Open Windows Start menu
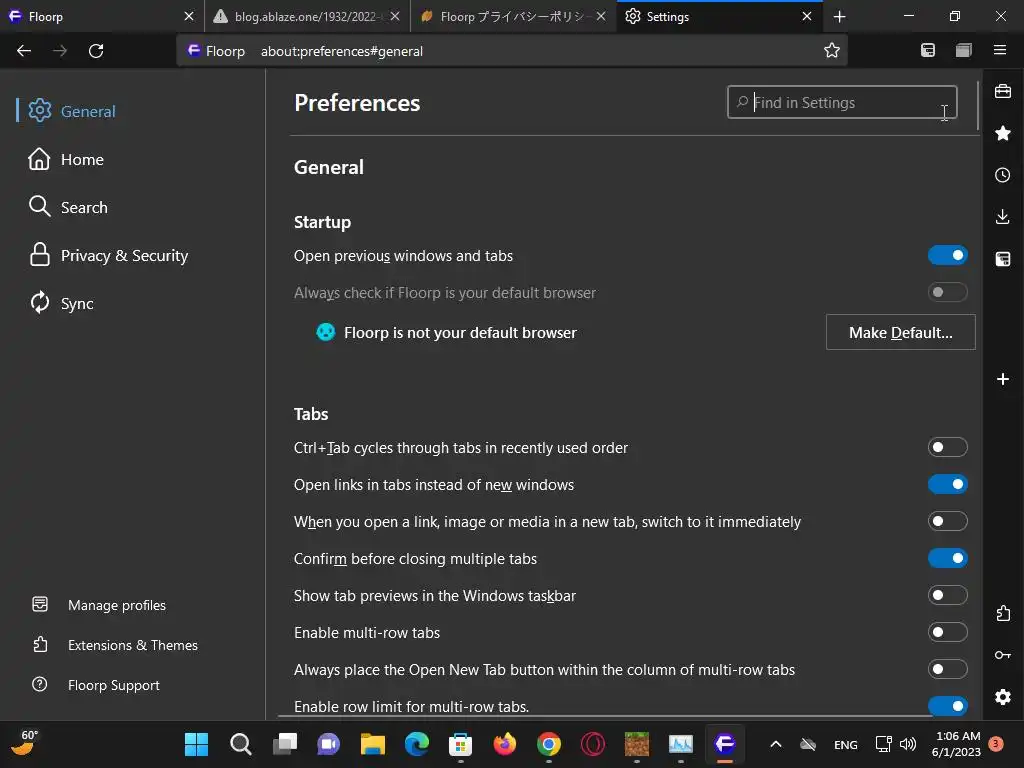 click(x=196, y=744)
